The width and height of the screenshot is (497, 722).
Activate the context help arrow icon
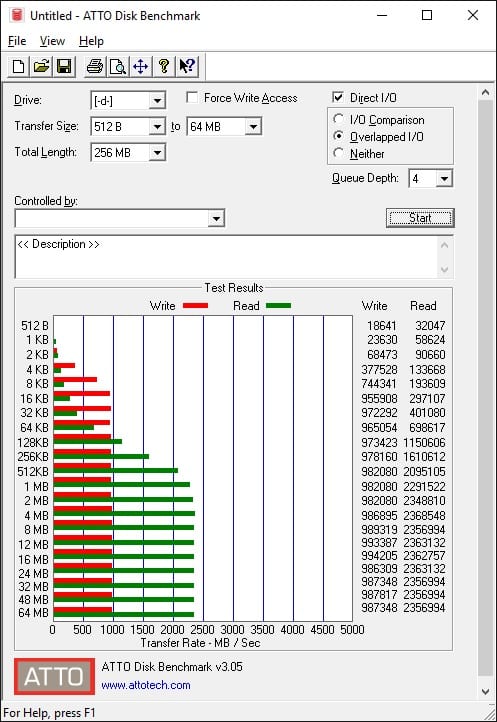coord(187,67)
